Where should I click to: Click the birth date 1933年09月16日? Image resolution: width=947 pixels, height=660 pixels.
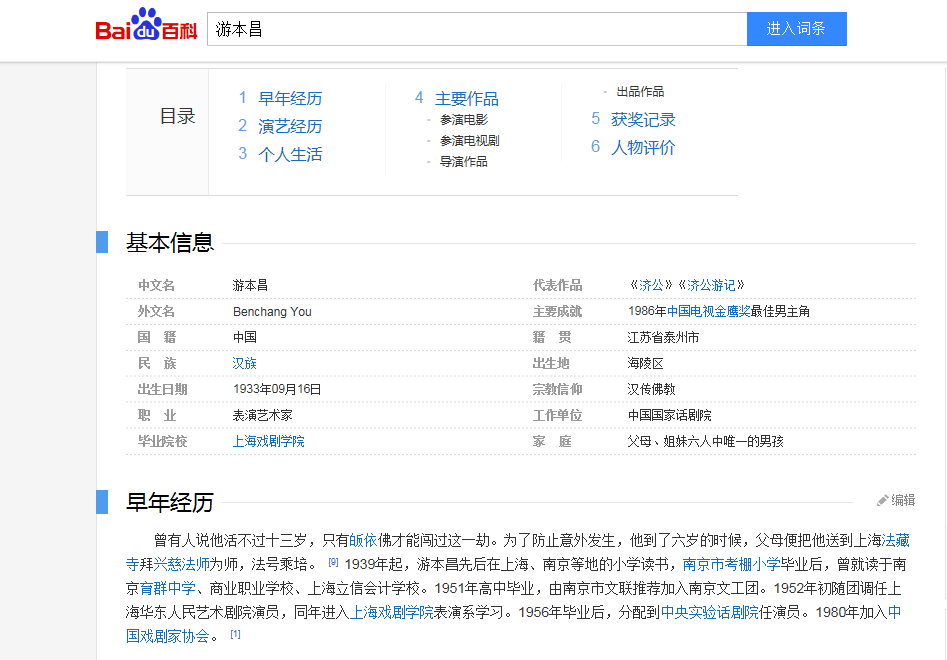tap(277, 389)
